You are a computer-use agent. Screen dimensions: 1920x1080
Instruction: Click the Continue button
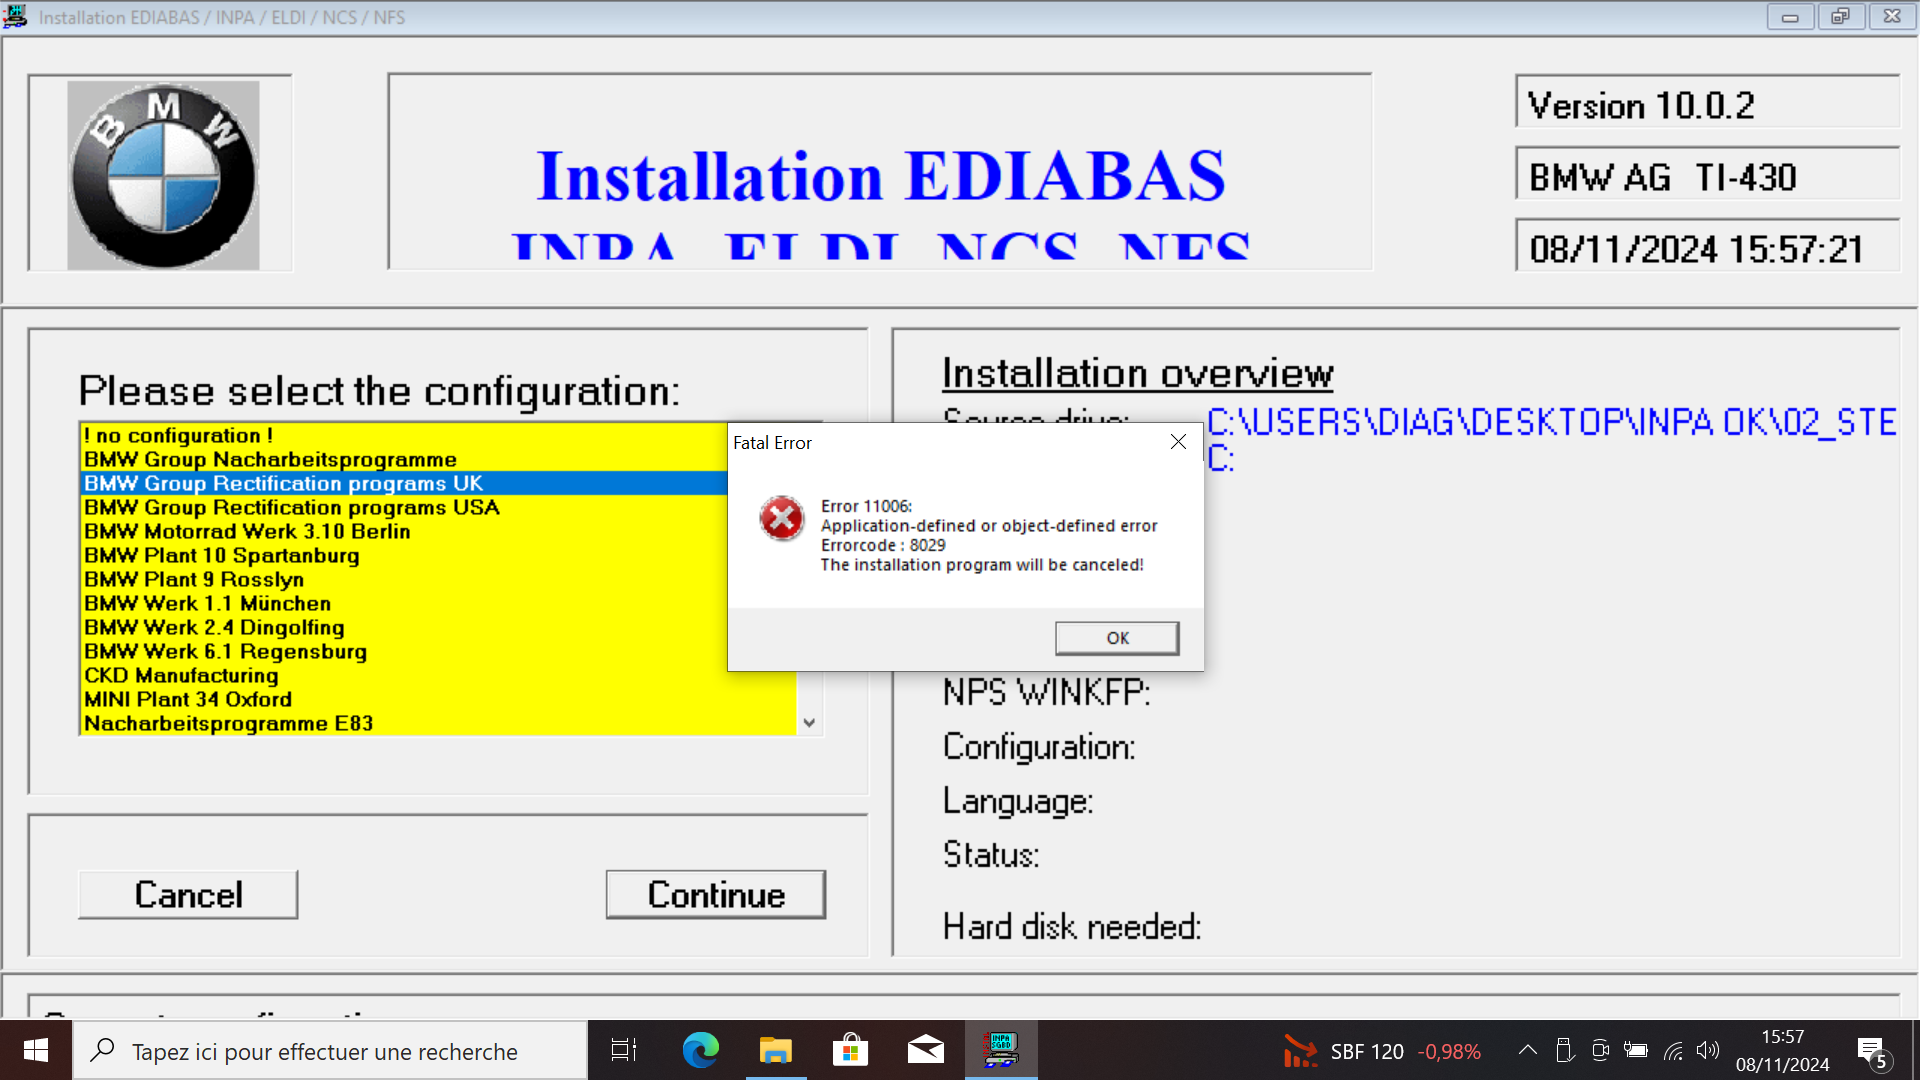click(716, 894)
